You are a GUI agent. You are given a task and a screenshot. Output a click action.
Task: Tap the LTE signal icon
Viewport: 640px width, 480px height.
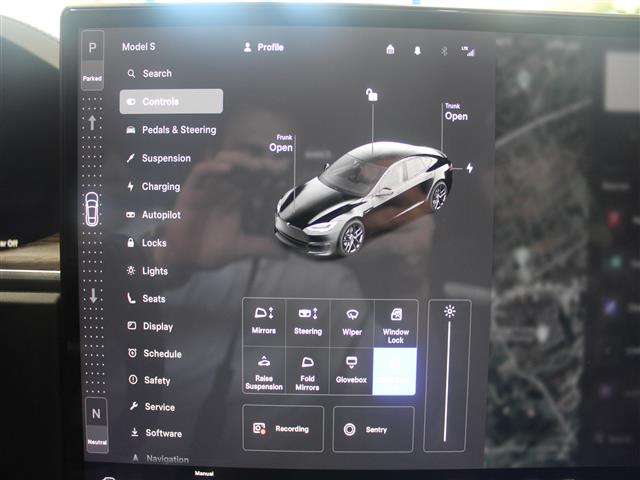point(468,51)
